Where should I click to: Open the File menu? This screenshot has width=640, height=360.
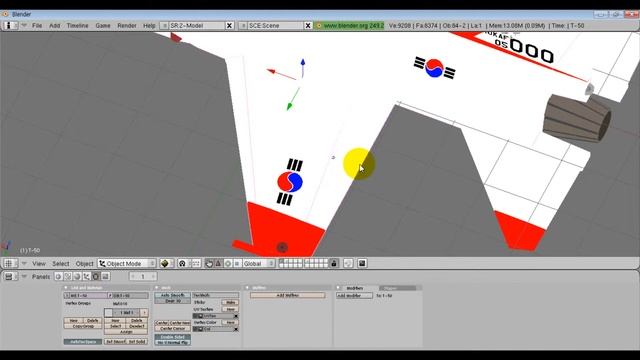pyautogui.click(x=37, y=25)
